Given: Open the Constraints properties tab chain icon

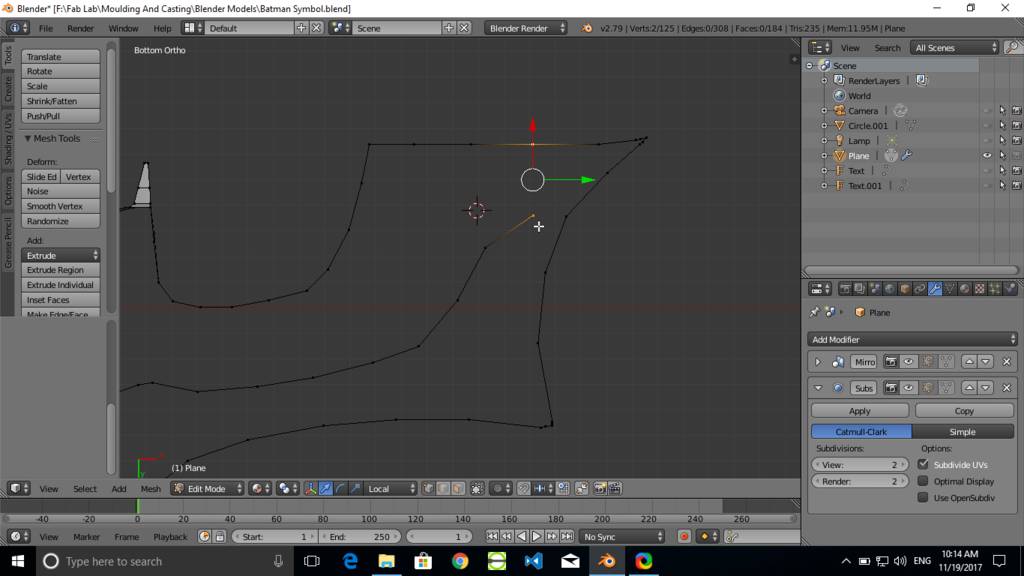Looking at the screenshot, I should point(920,289).
